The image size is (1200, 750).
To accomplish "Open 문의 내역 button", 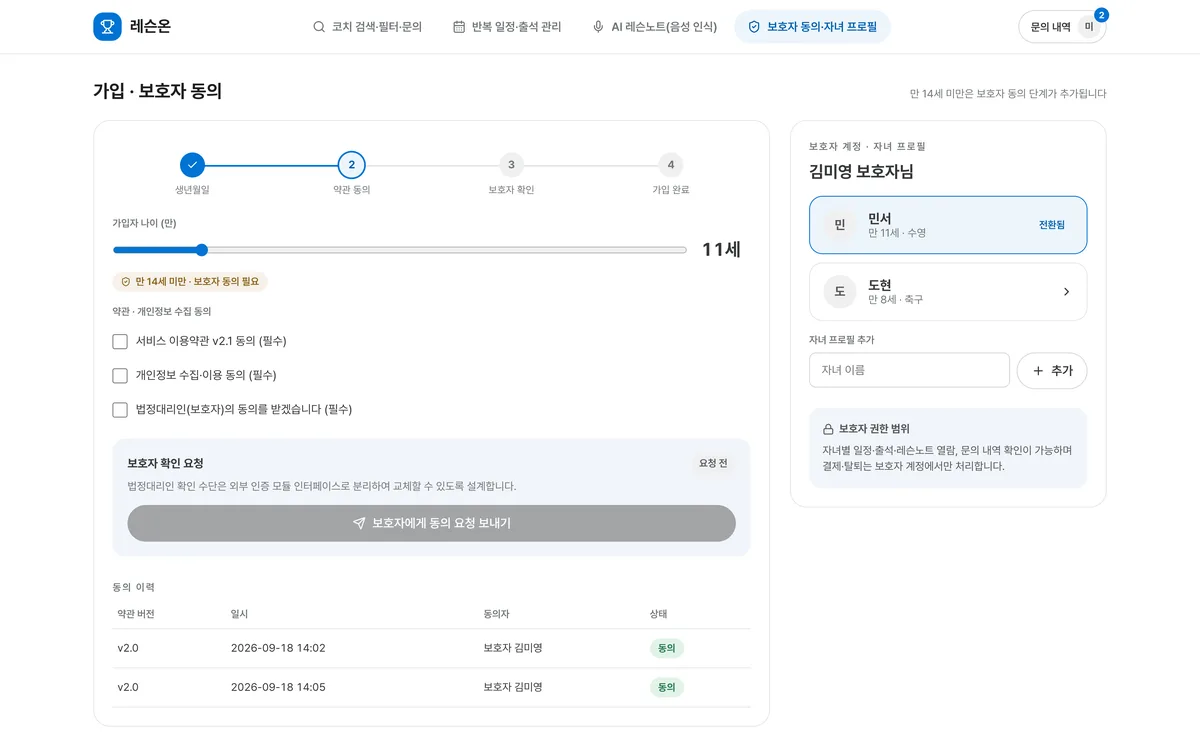I will [1062, 27].
